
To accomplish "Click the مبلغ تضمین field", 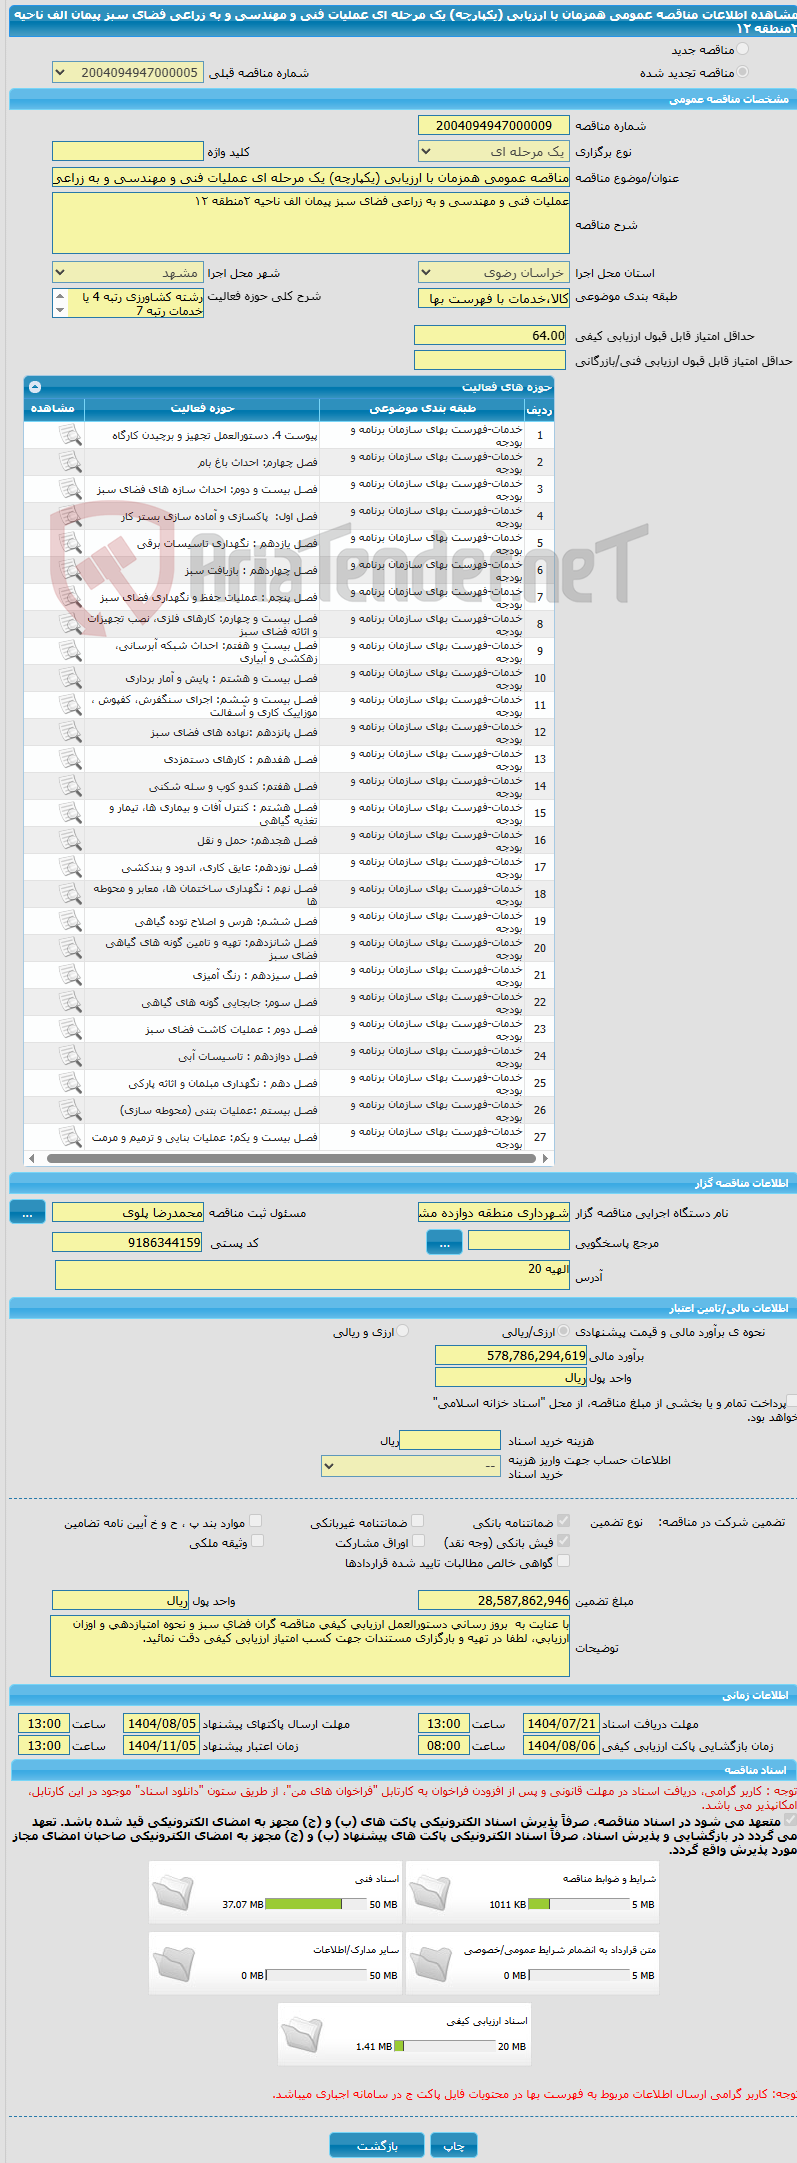I will point(494,1600).
